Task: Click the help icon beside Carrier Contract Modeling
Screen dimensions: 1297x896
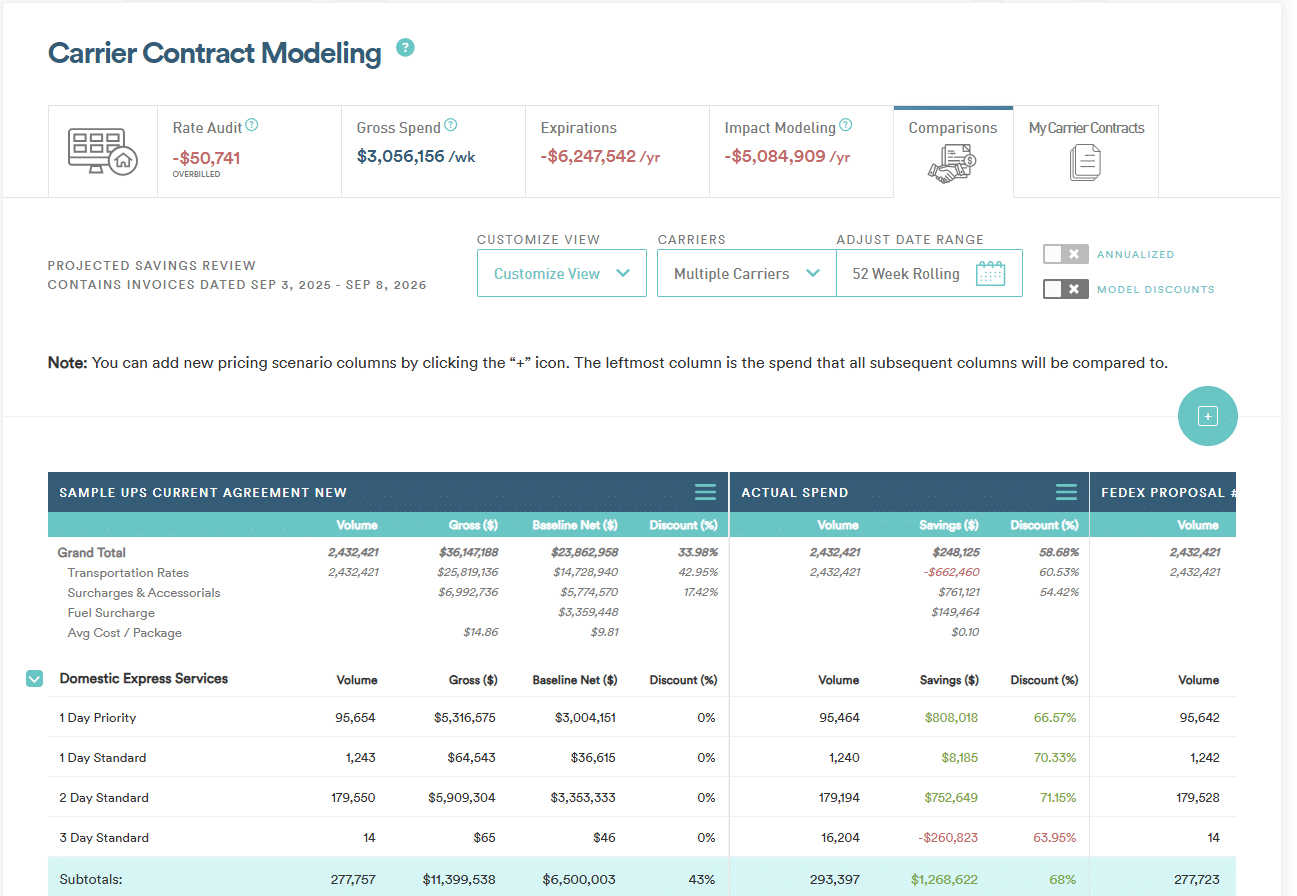Action: pos(405,48)
